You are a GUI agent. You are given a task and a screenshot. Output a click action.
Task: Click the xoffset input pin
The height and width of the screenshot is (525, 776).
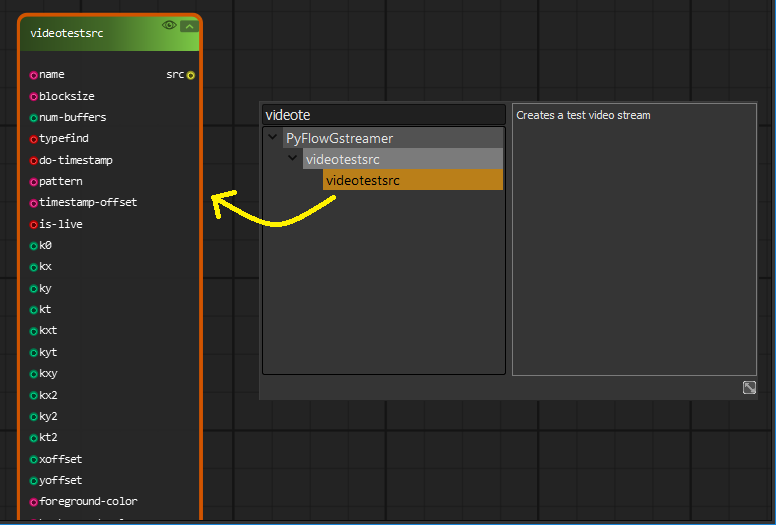coord(34,459)
